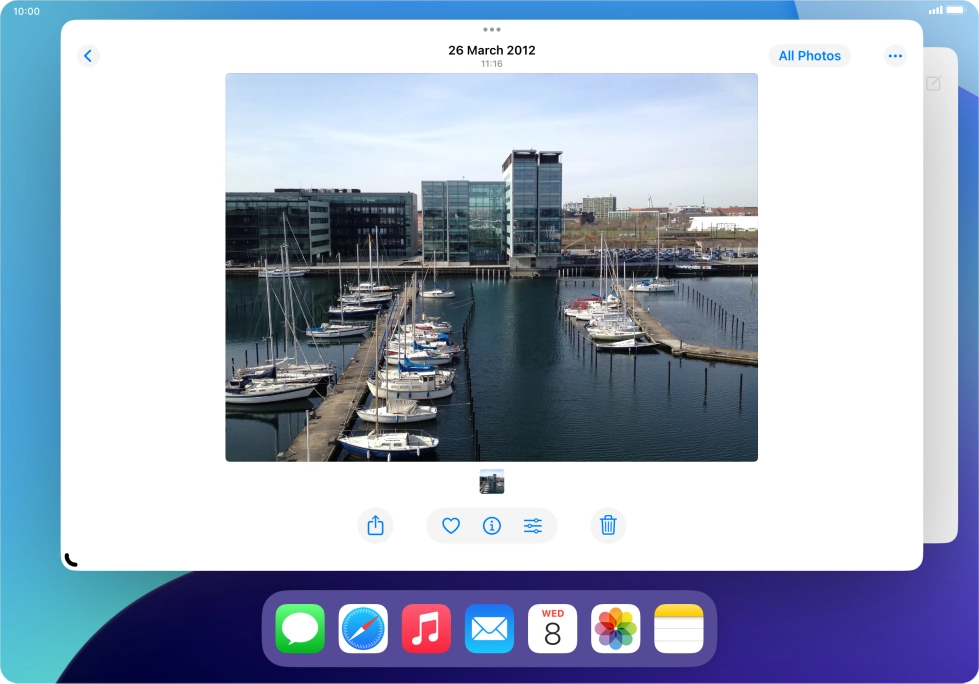Mark the photo as a favorite
This screenshot has height=684, width=979.
tap(449, 525)
